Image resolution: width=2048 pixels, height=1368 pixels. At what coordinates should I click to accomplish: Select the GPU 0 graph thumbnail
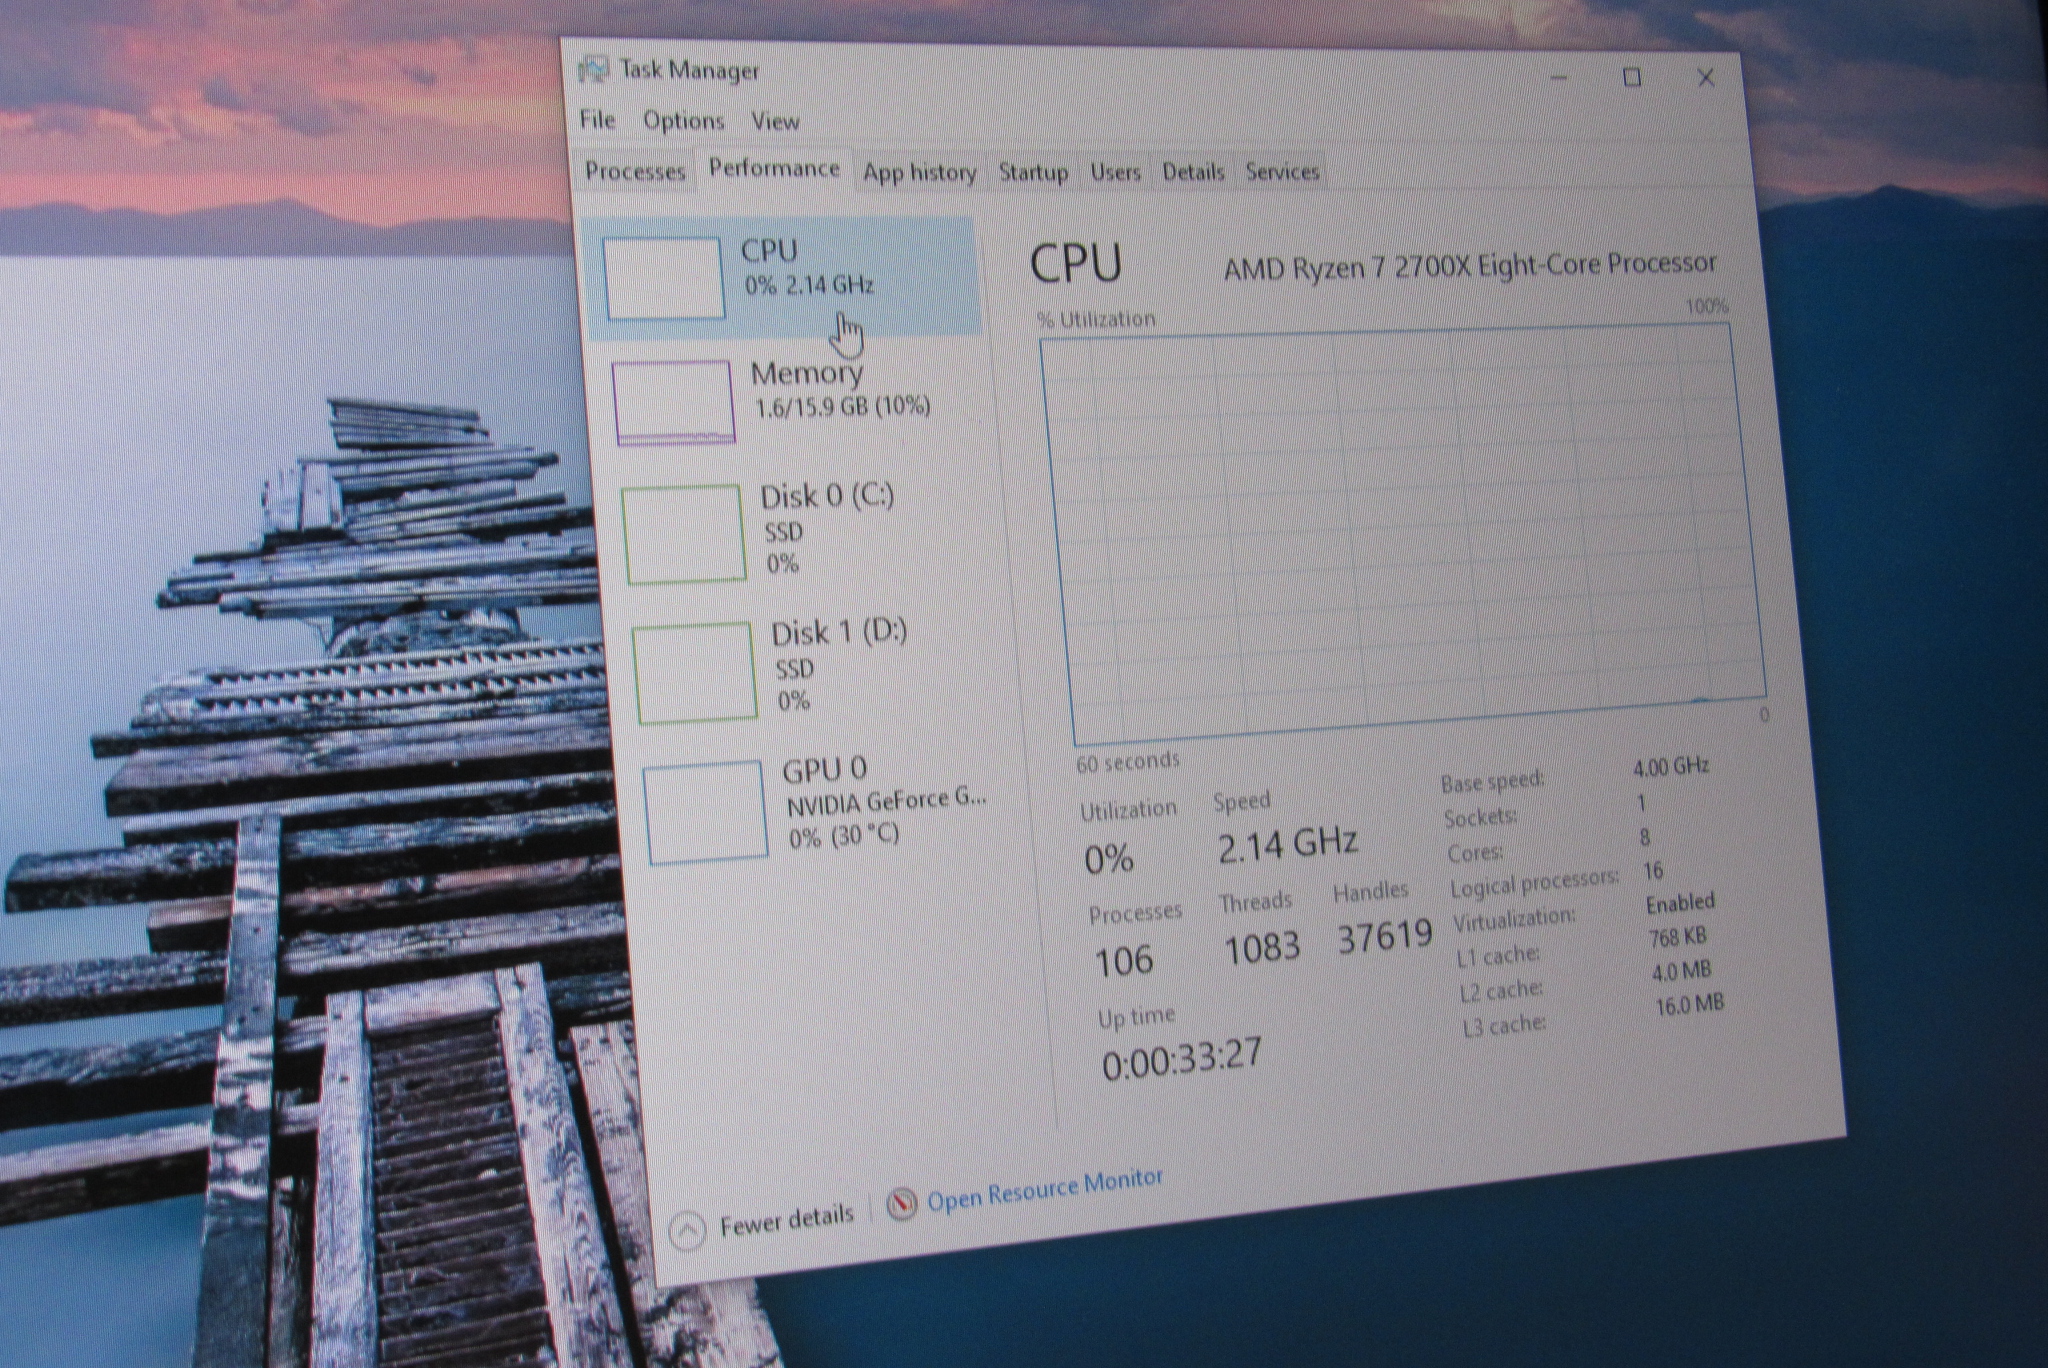pos(706,812)
